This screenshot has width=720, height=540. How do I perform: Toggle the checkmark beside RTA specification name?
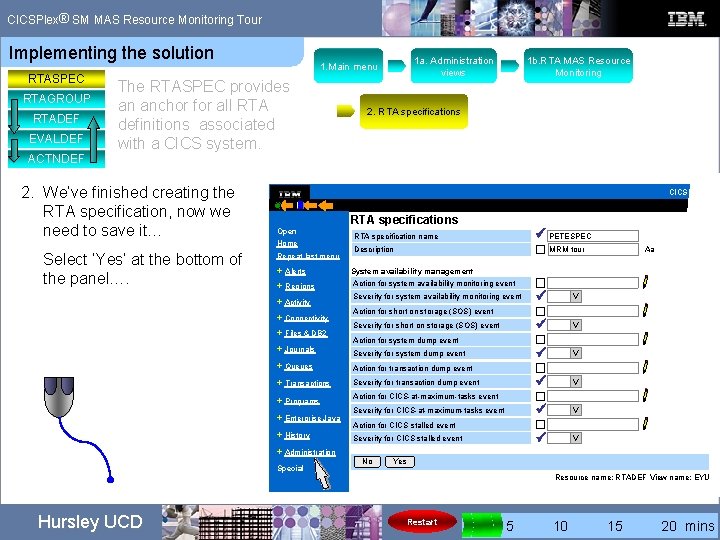click(540, 234)
